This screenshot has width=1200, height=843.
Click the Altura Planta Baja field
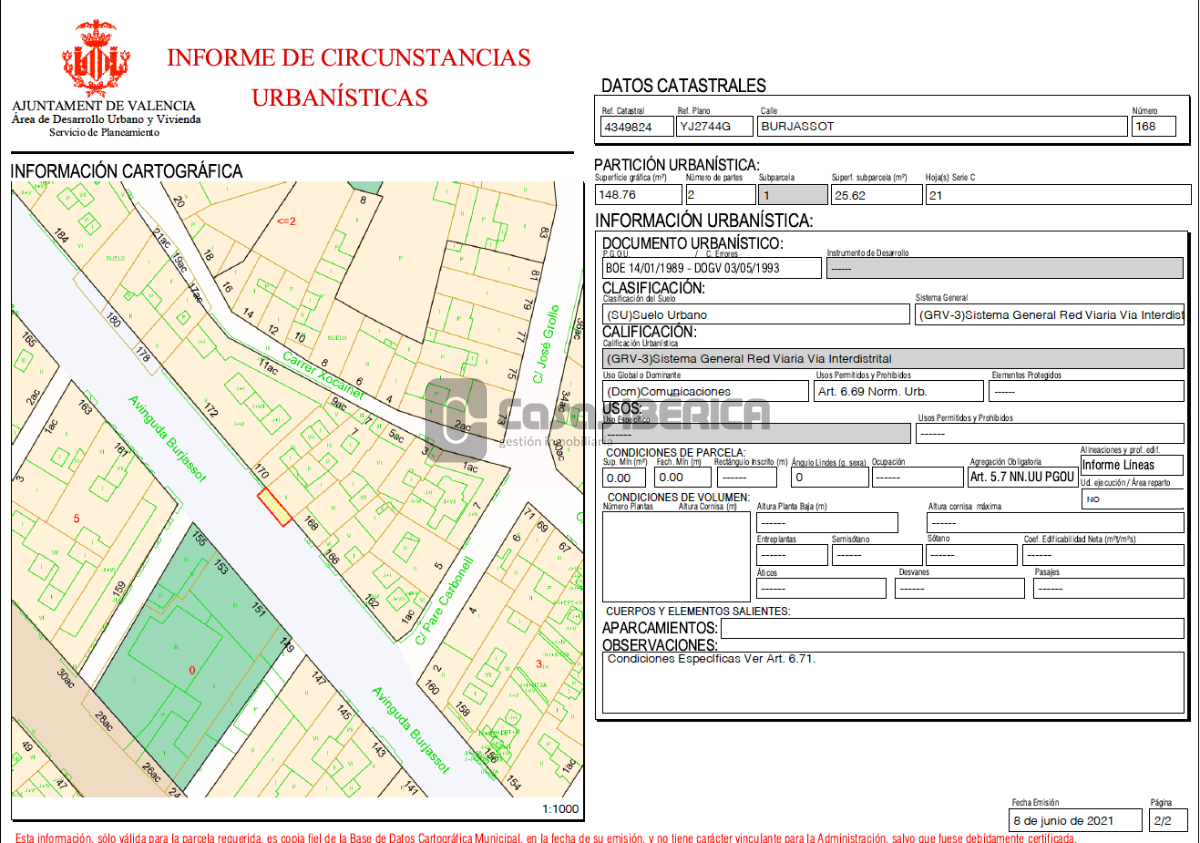click(827, 522)
